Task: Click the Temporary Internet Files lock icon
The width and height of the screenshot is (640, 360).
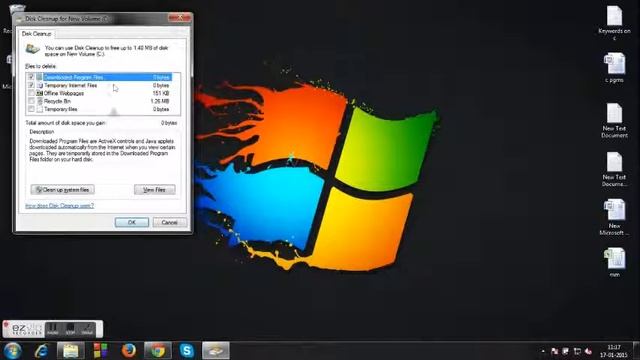Action: coord(40,85)
